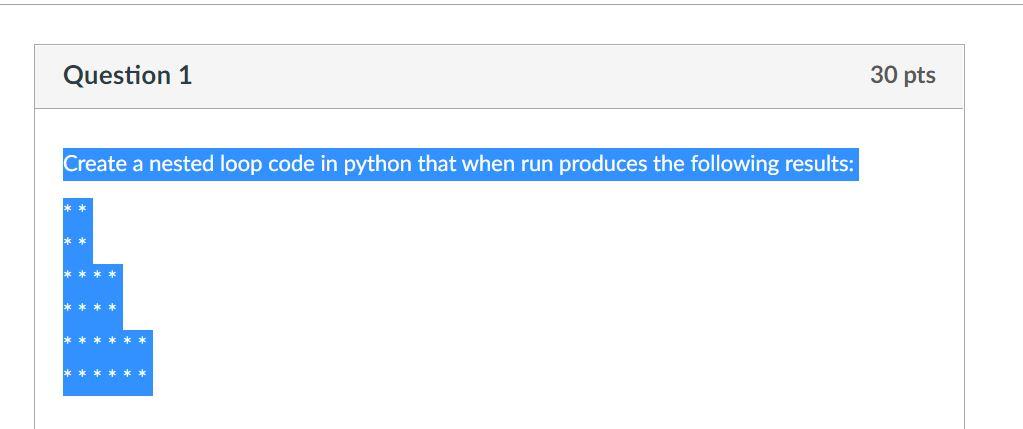Click the Question 1 heading
The width and height of the screenshot is (1023, 429).
pos(128,76)
